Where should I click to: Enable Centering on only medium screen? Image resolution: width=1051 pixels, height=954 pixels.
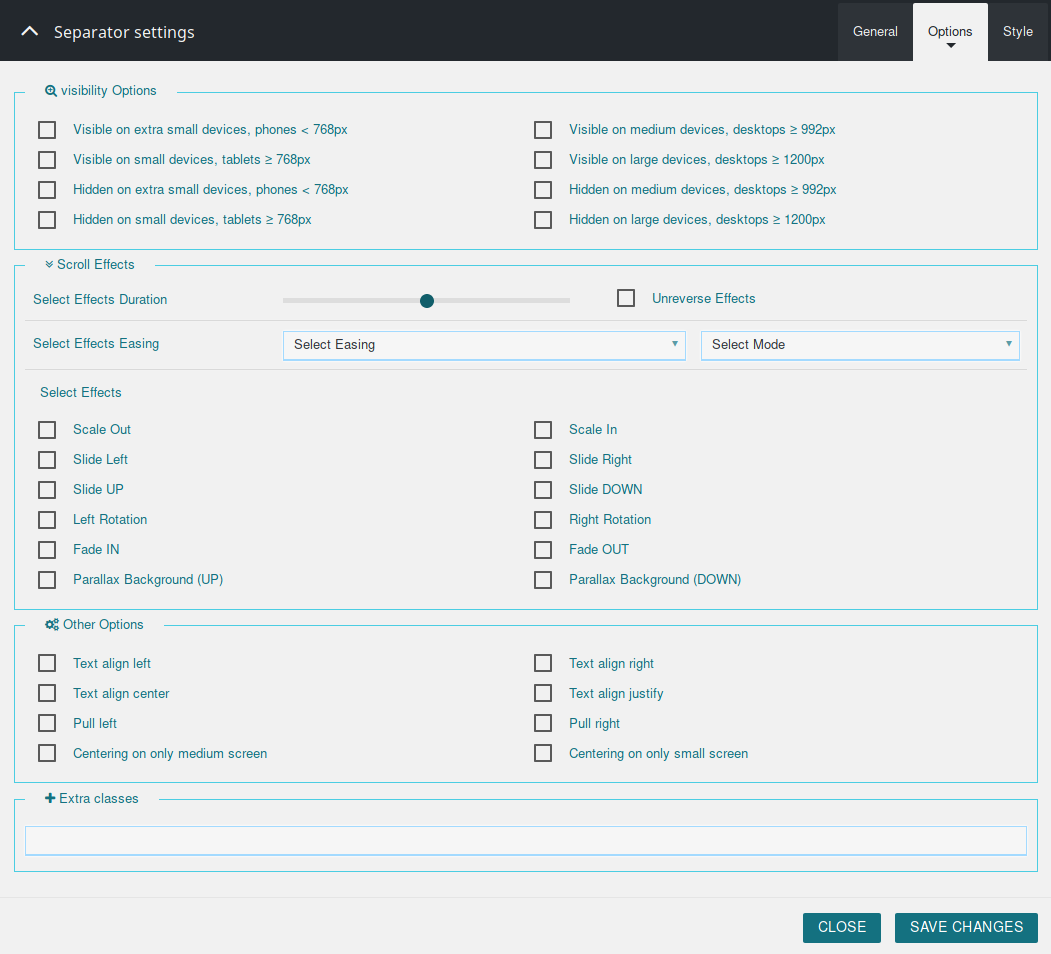pos(46,753)
